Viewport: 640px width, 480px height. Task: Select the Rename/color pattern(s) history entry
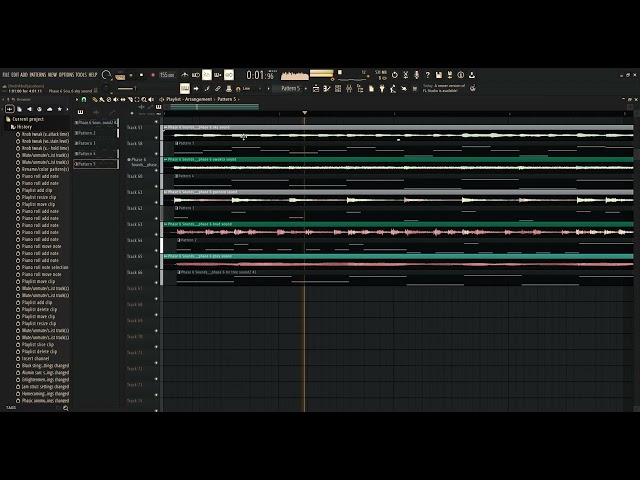click(42, 169)
